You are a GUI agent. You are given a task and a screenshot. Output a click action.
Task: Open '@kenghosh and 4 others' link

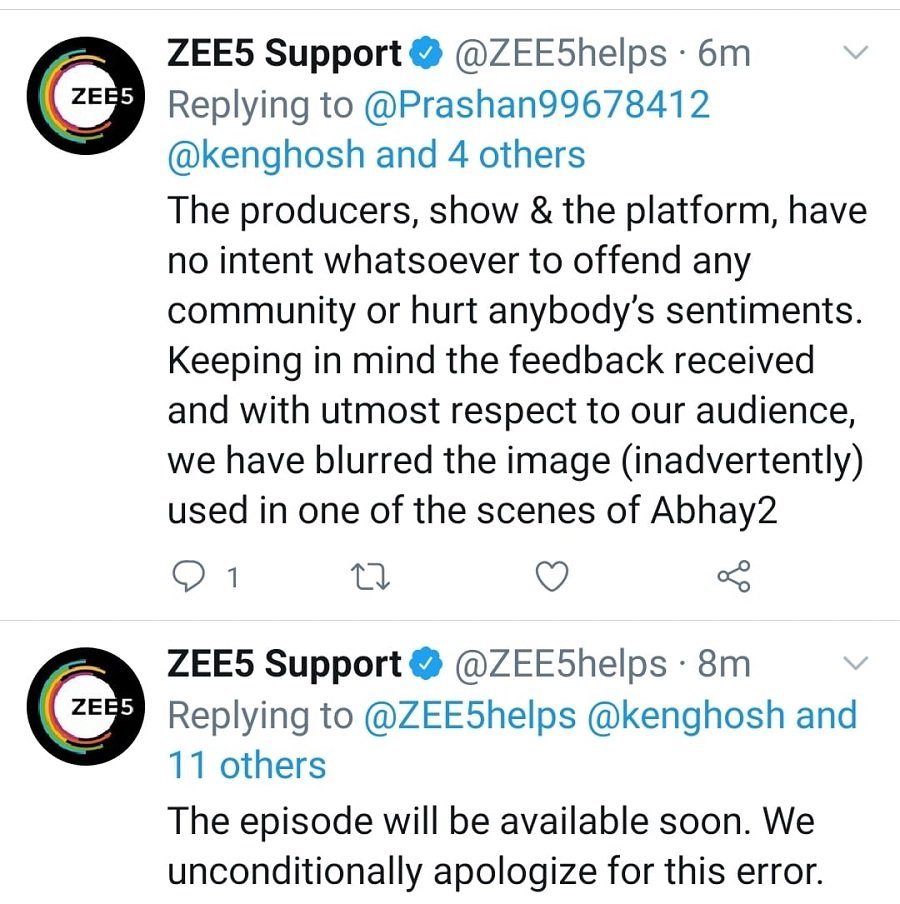coord(376,155)
